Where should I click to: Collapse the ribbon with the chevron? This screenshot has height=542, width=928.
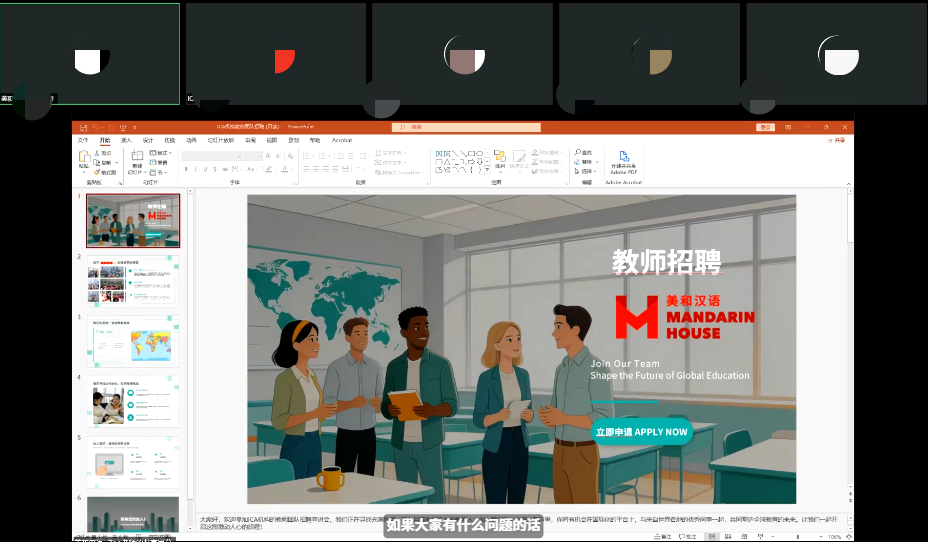849,184
